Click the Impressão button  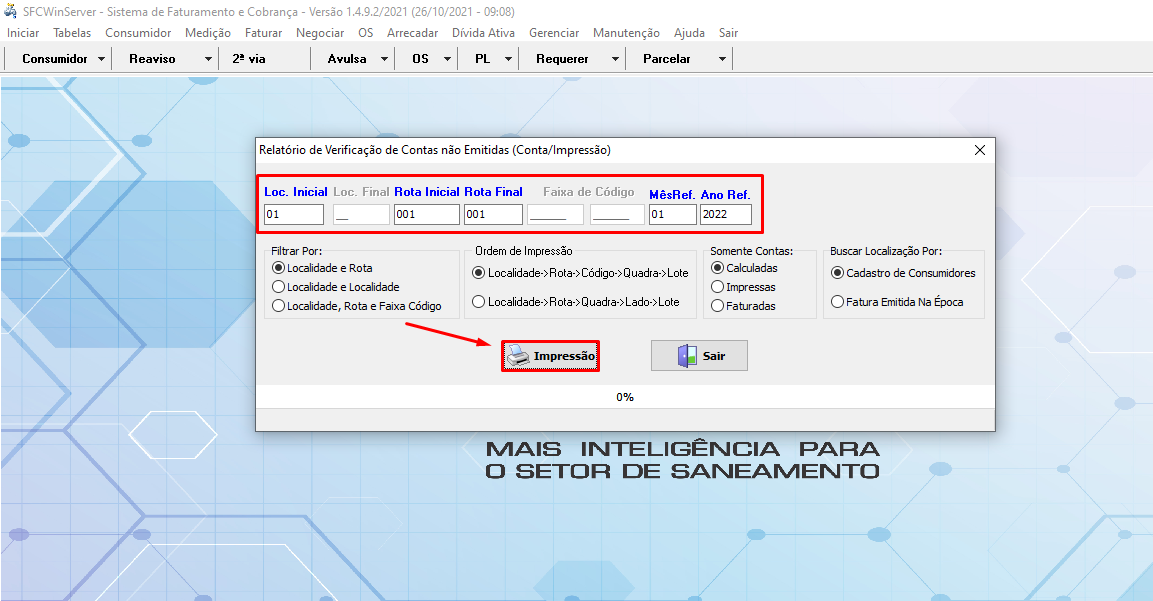click(550, 355)
